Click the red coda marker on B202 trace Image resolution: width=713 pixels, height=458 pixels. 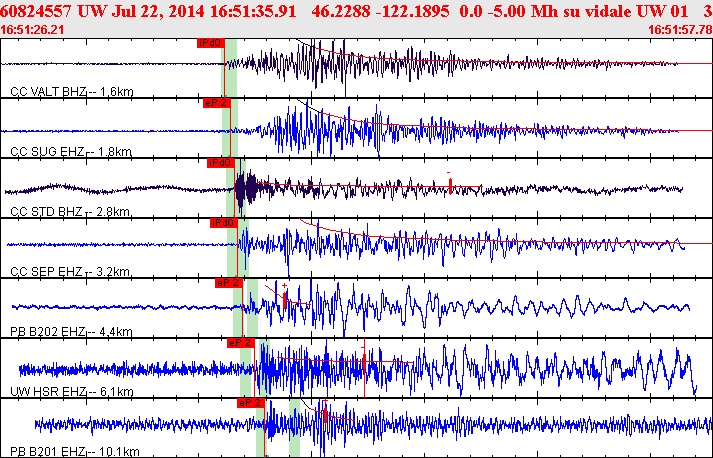pos(285,301)
